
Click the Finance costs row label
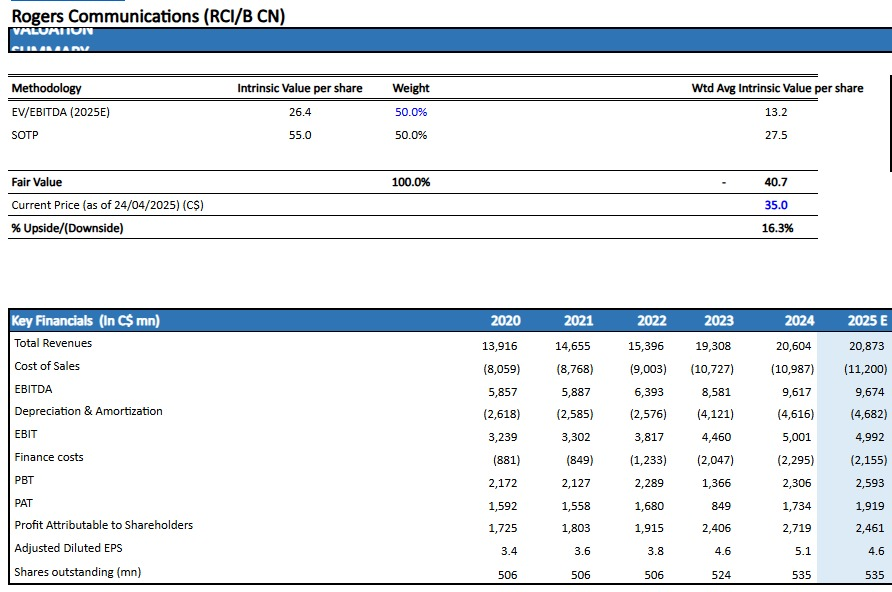click(x=49, y=457)
